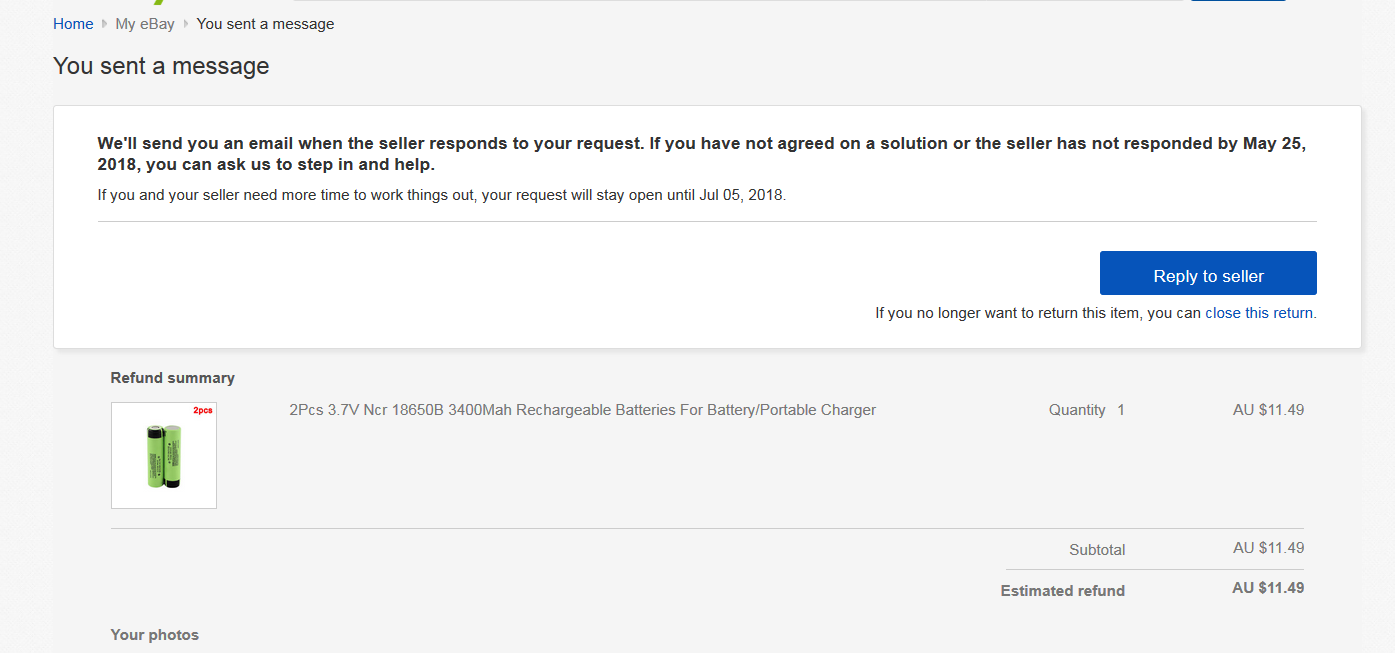
Task: Click the request open until Jul 05 text
Action: pyautogui.click(x=441, y=195)
